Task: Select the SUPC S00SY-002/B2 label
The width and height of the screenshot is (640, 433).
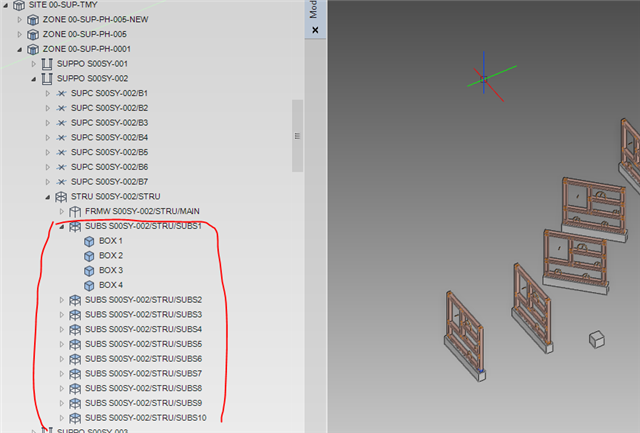Action: click(x=109, y=108)
